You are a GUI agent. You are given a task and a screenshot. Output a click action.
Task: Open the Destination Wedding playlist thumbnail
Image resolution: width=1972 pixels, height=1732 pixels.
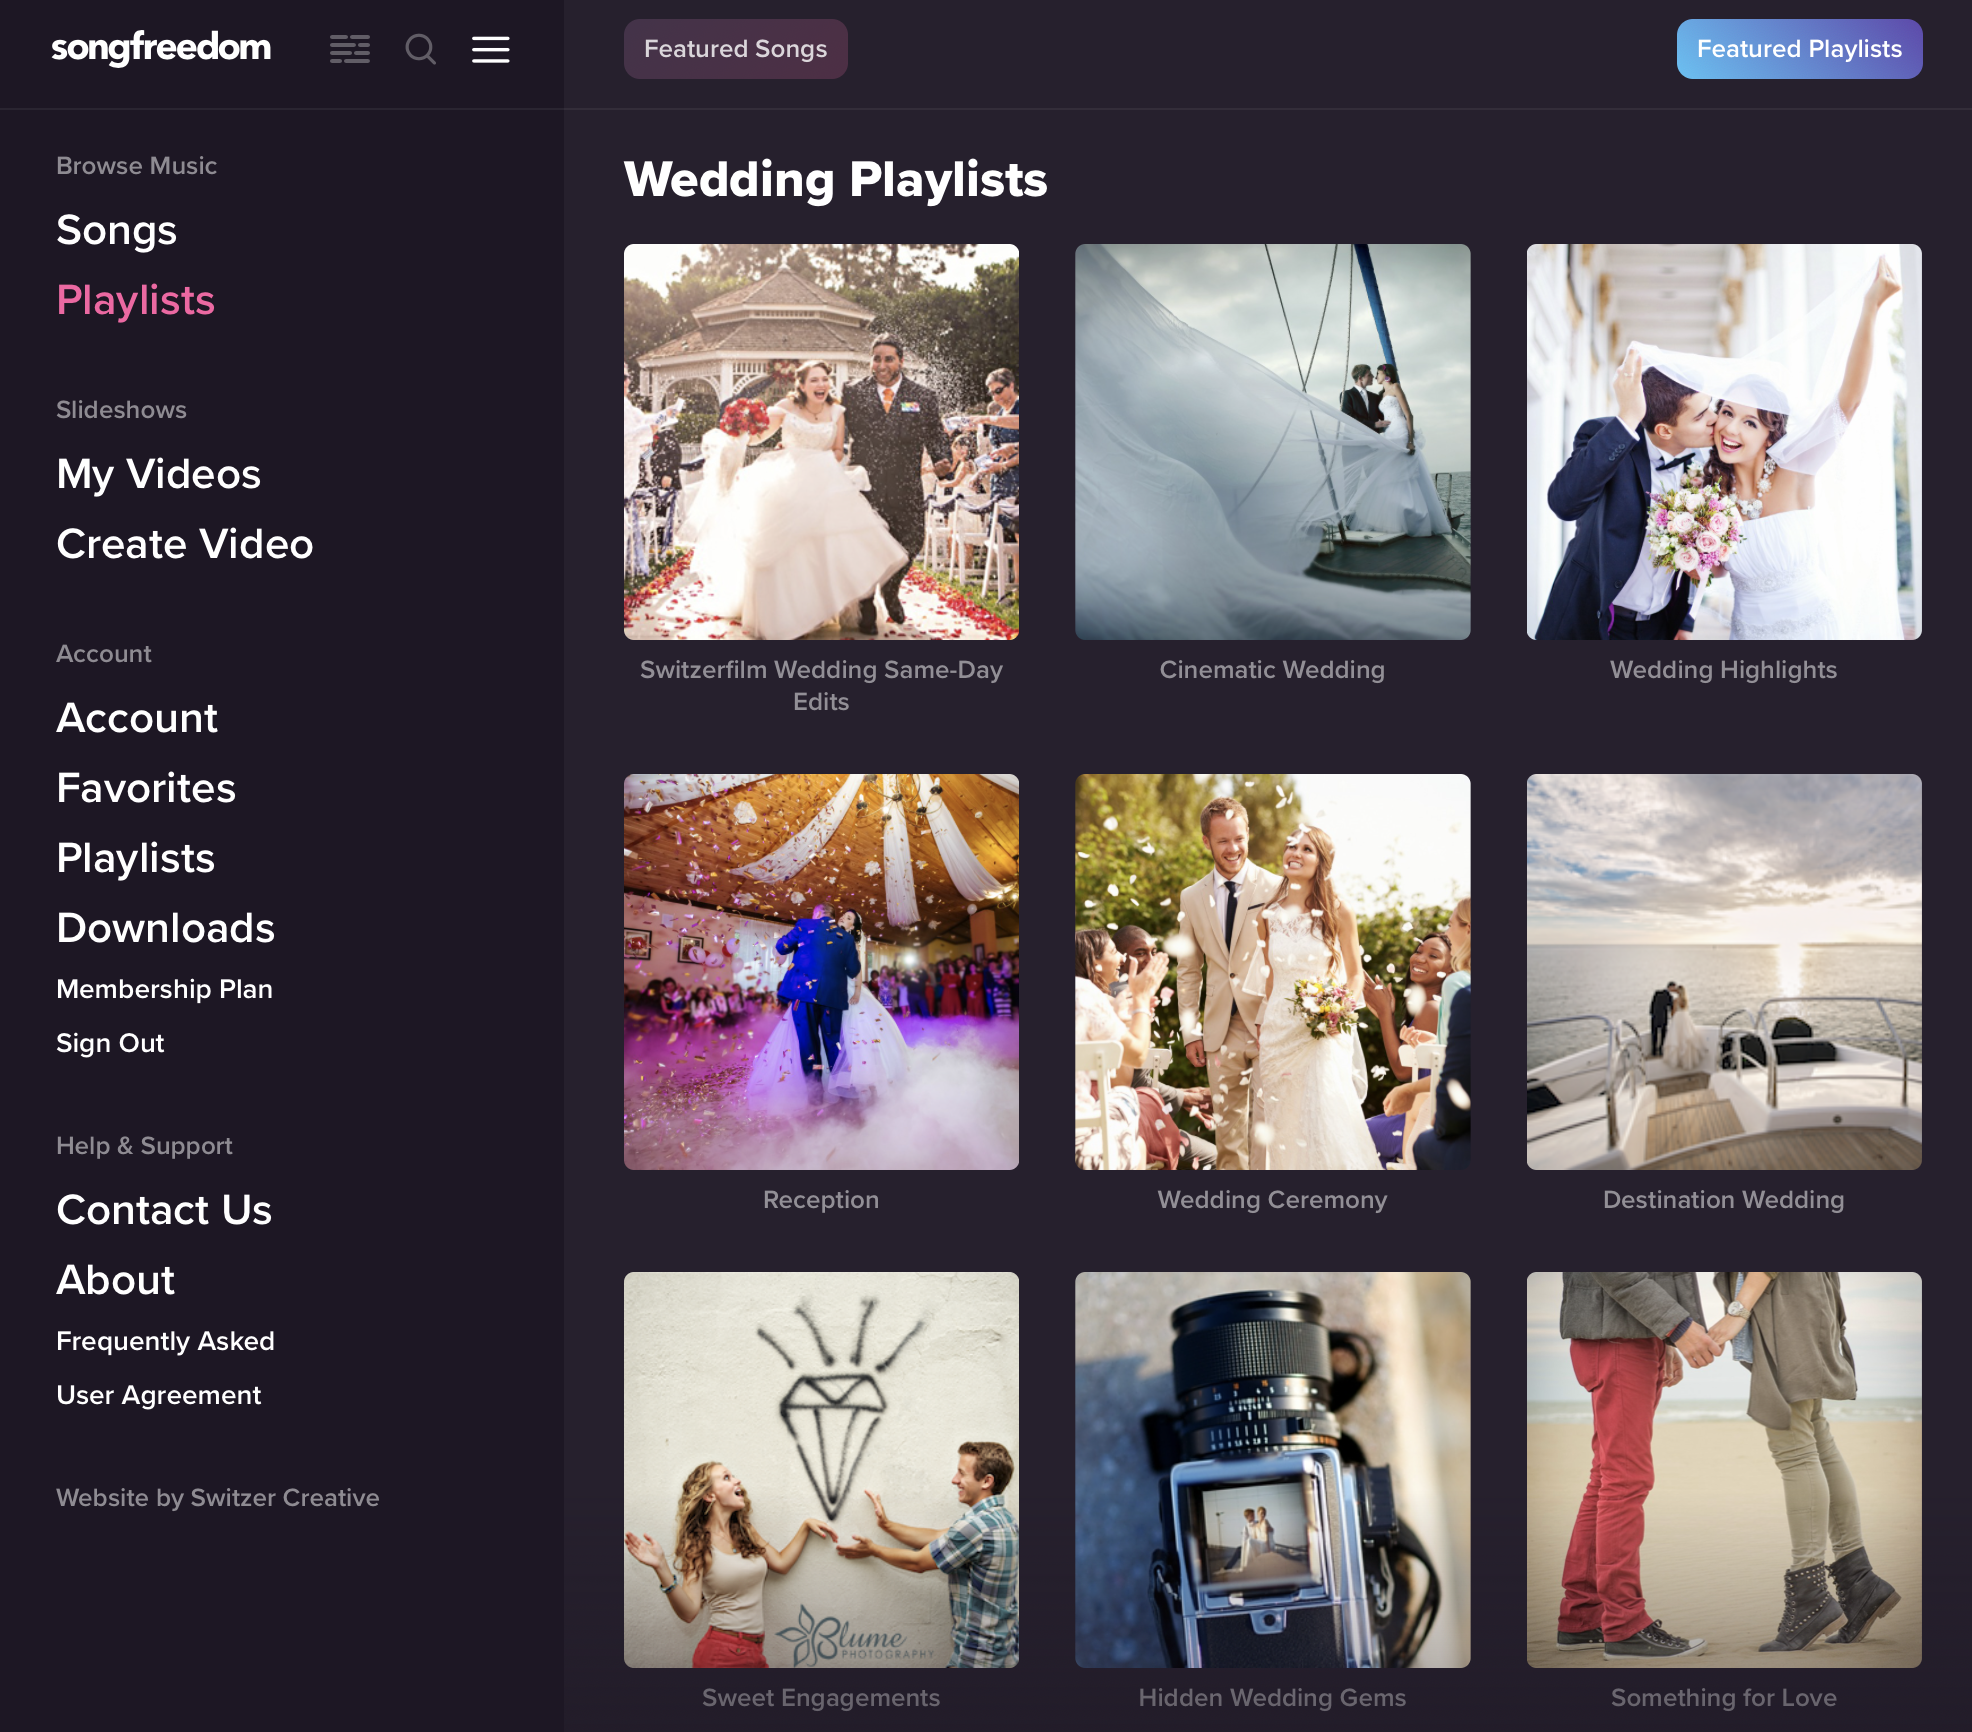(x=1723, y=972)
